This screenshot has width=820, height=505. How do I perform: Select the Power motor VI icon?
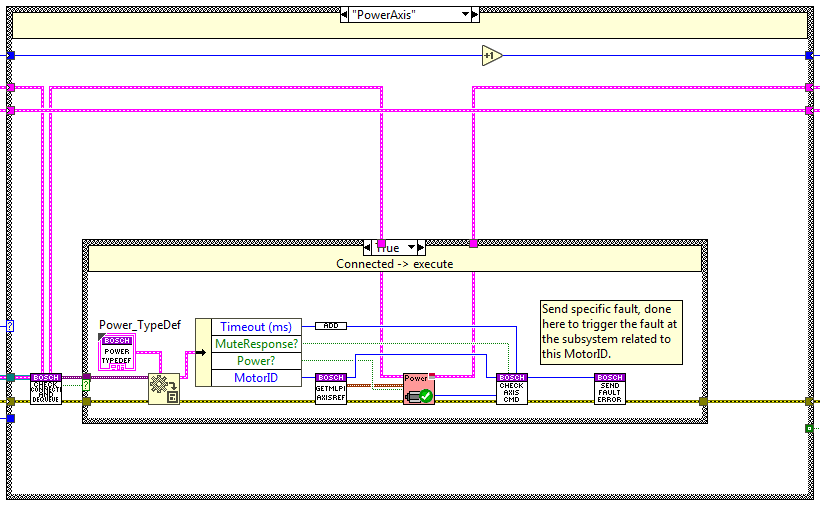(x=419, y=388)
